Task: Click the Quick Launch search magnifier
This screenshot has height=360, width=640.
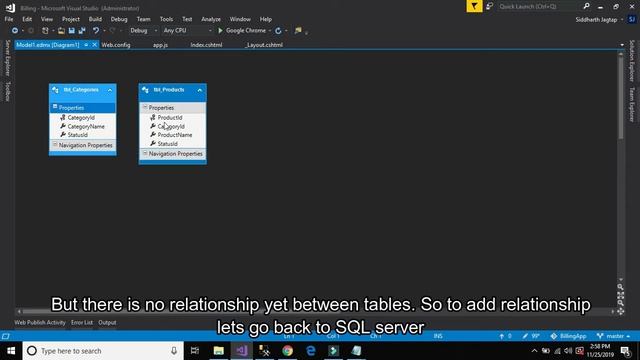Action: pos(586,6)
